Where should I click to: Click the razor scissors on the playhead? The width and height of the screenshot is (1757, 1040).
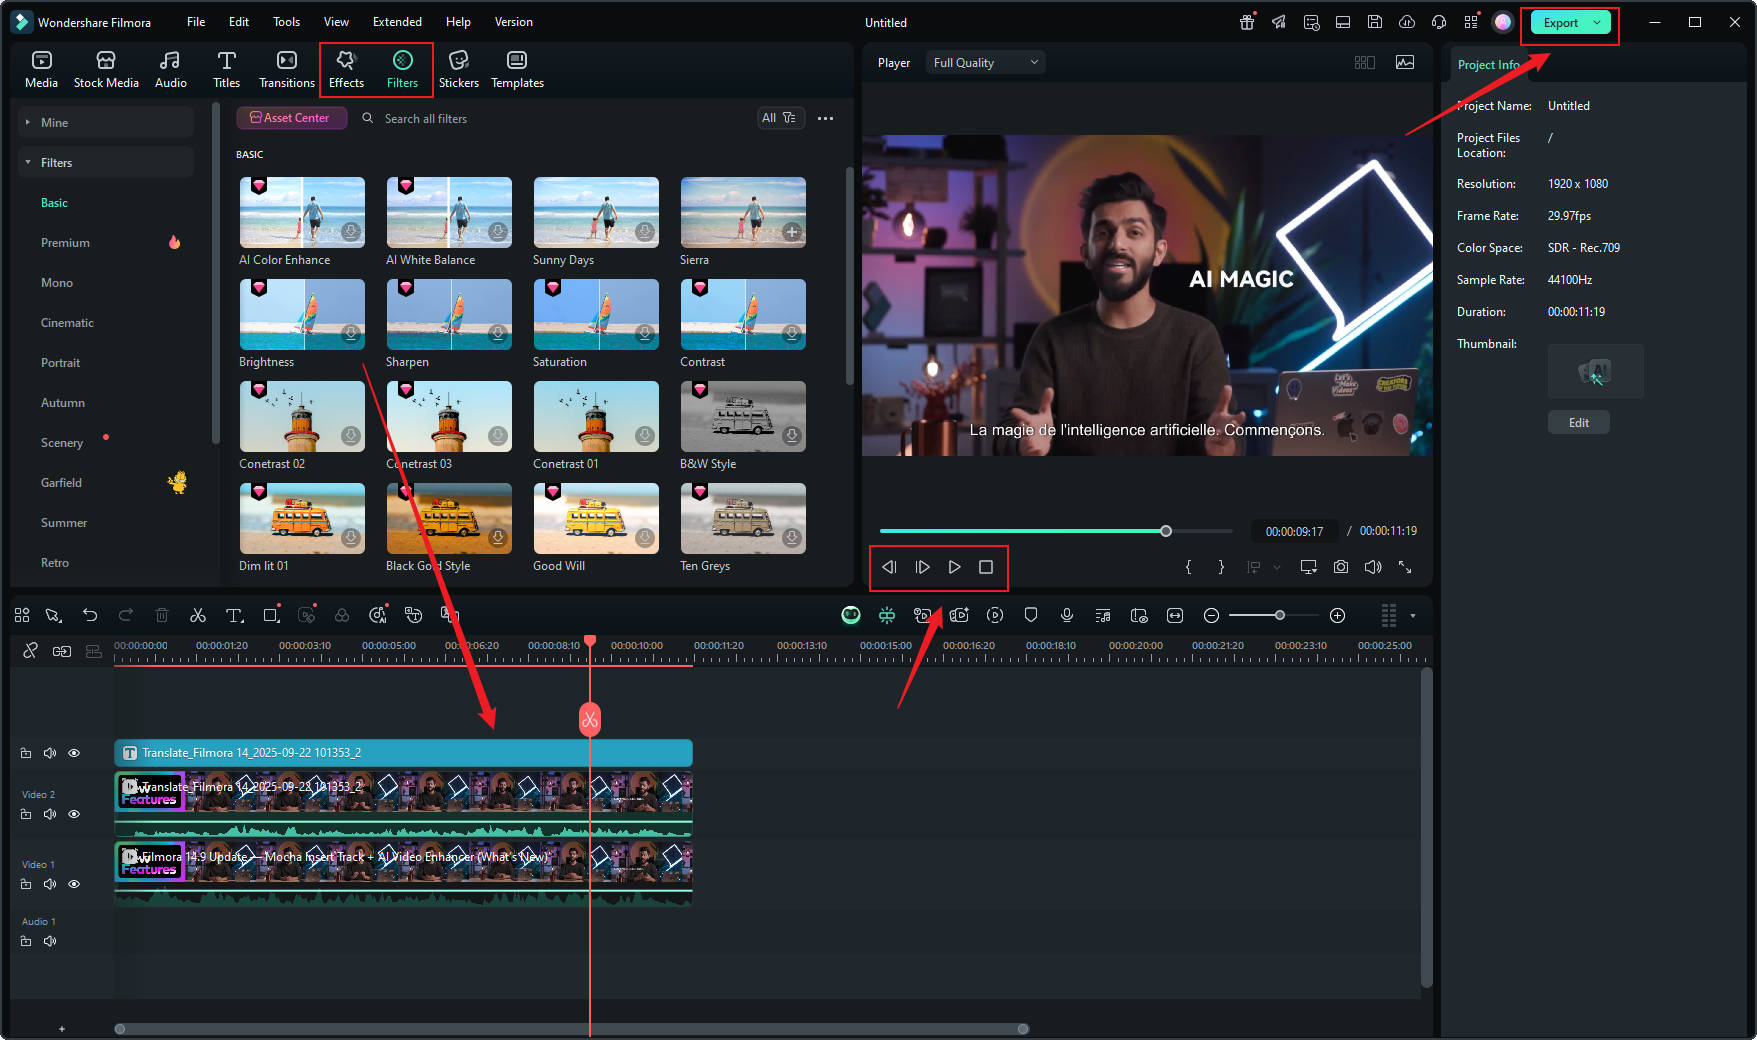coord(590,719)
